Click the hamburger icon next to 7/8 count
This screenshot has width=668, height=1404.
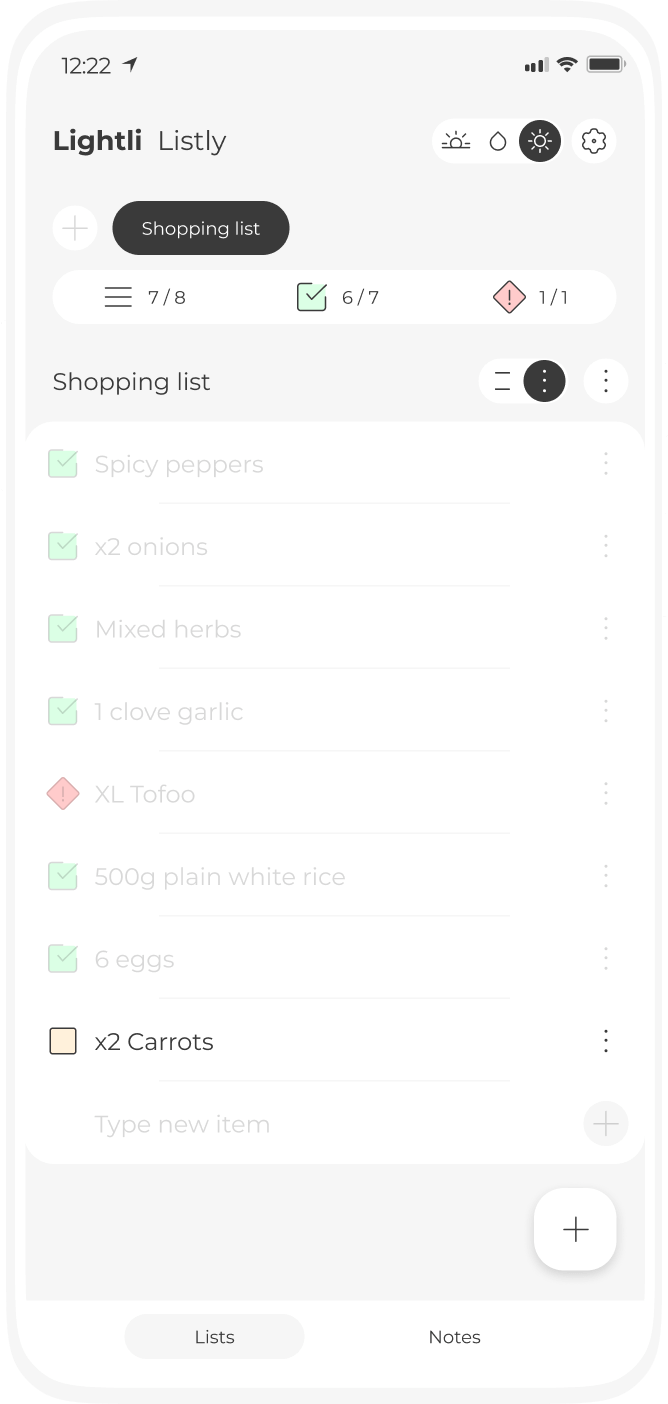tap(118, 297)
